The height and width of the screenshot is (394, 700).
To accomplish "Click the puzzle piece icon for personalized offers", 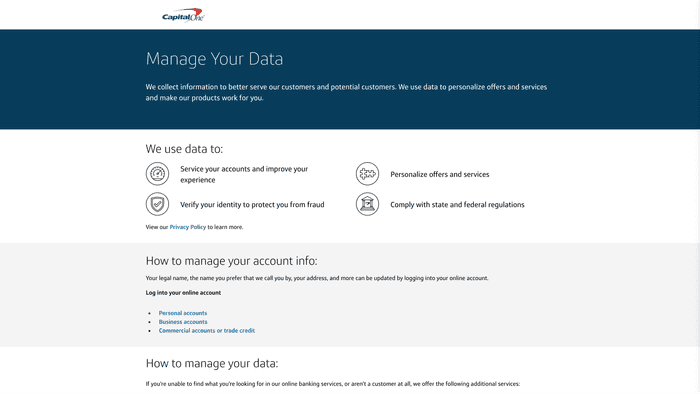I will [x=367, y=174].
